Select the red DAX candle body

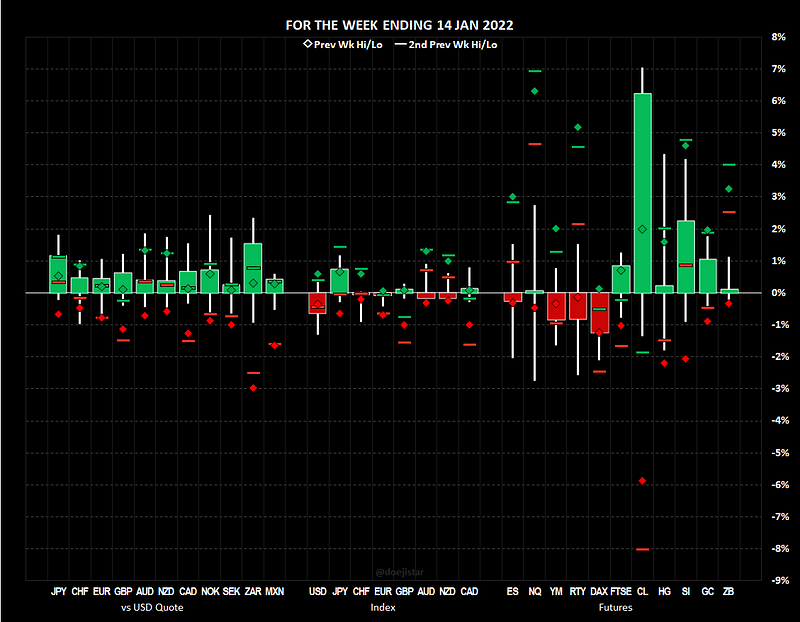599,312
